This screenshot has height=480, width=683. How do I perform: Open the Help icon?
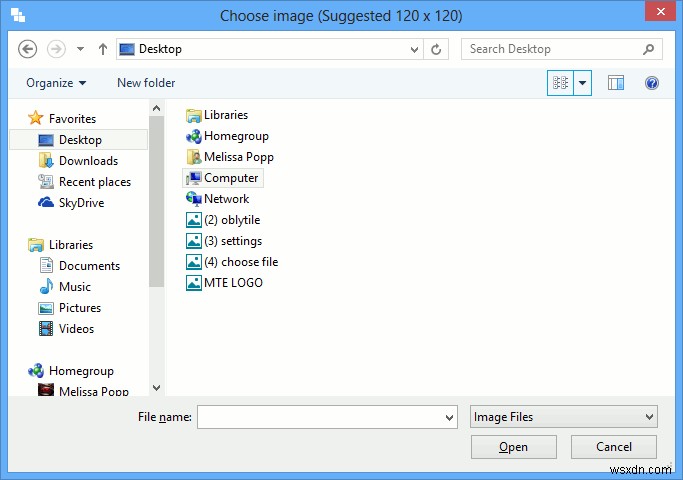coord(652,82)
